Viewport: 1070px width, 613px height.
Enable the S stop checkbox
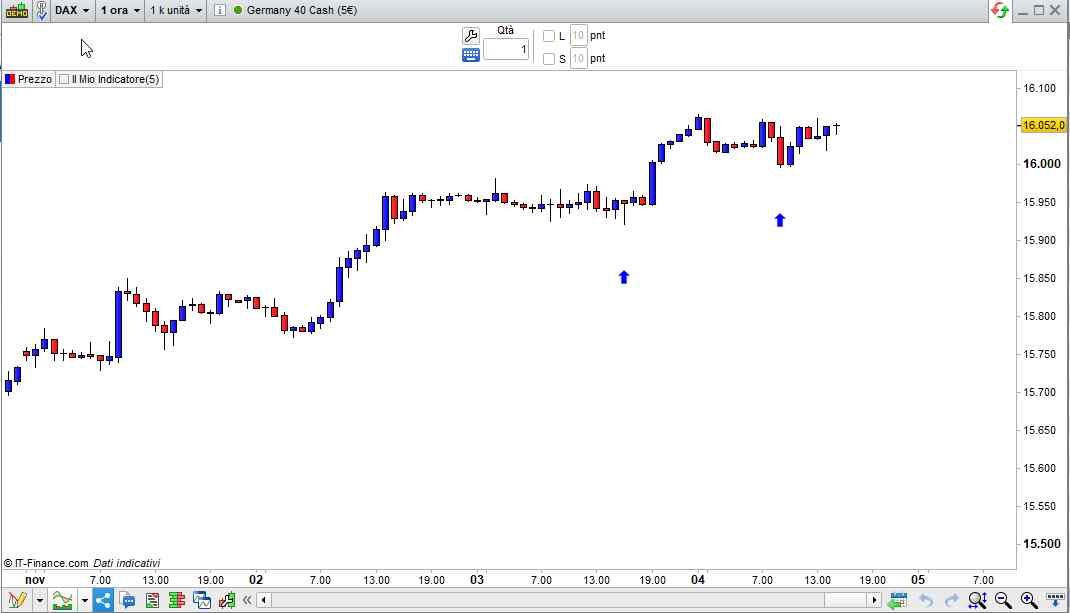pyautogui.click(x=549, y=59)
